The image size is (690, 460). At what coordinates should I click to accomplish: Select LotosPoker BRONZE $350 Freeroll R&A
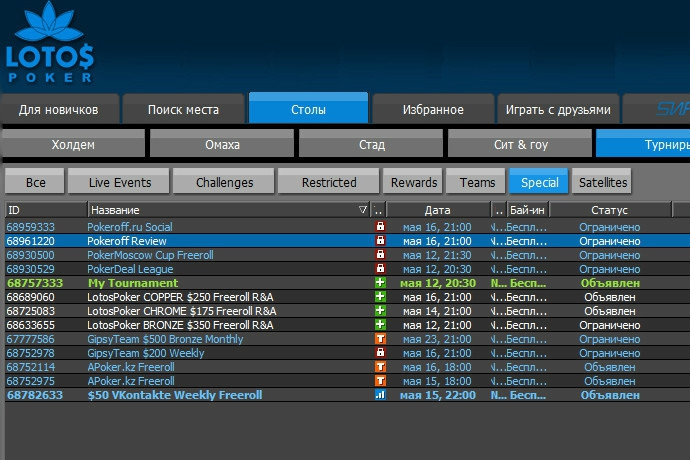click(180, 325)
